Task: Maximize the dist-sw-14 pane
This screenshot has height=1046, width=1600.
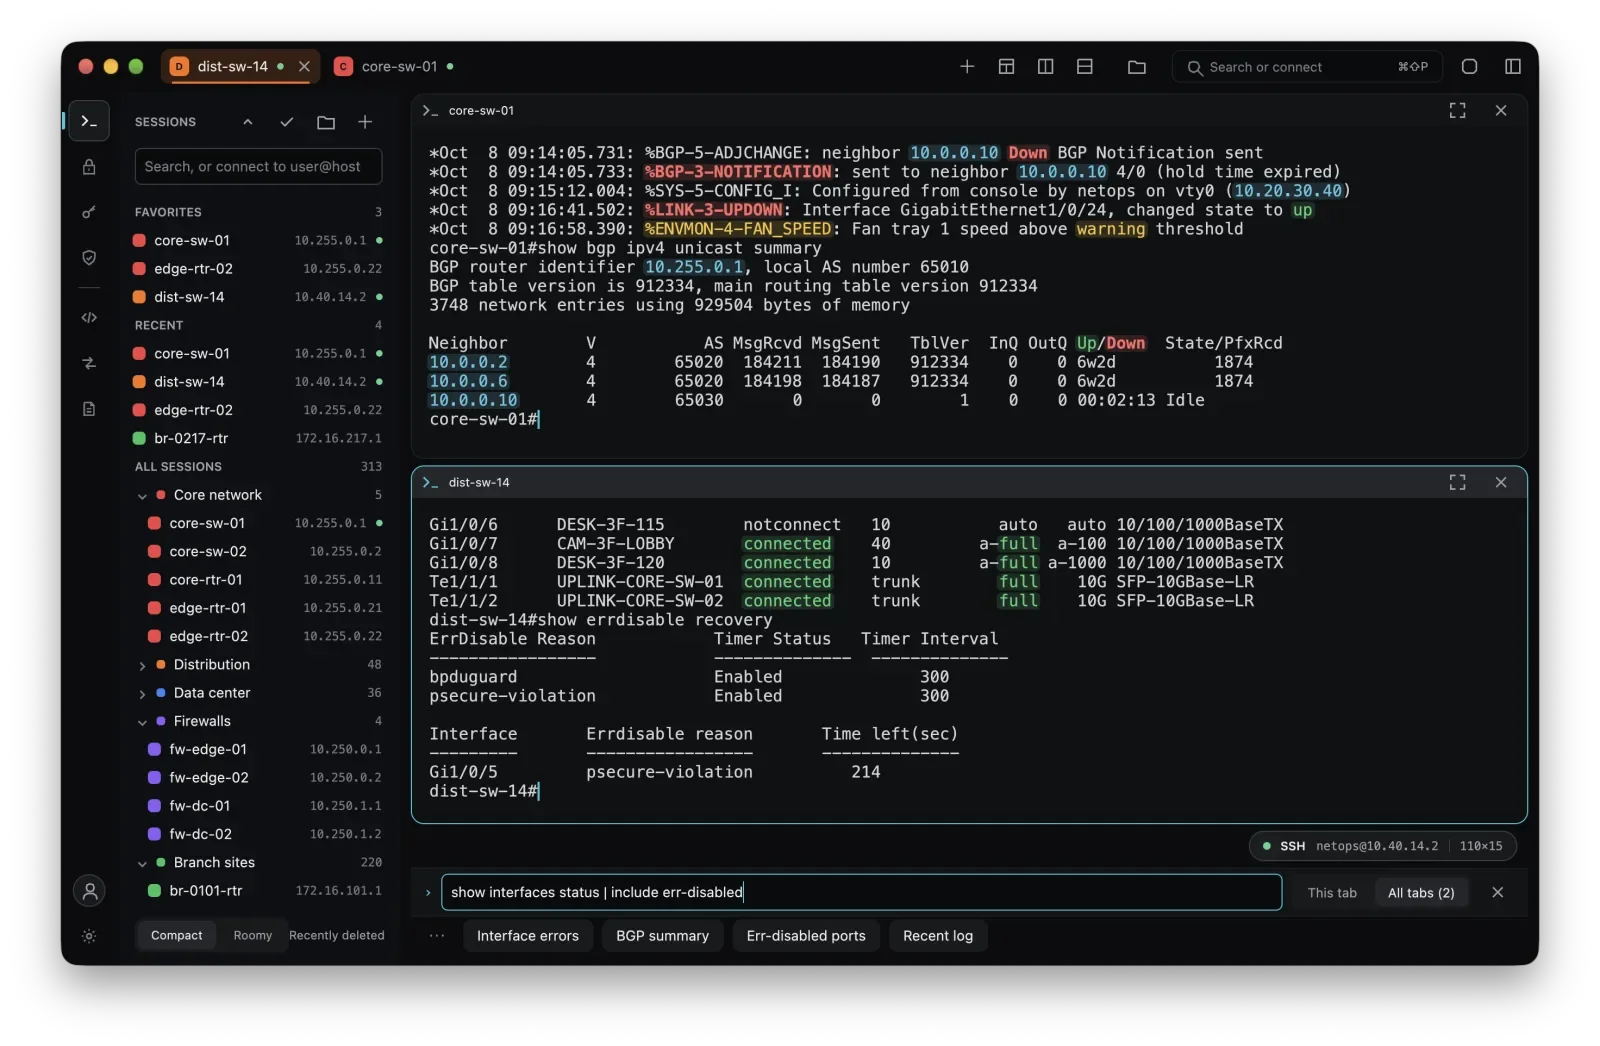Action: pyautogui.click(x=1457, y=482)
